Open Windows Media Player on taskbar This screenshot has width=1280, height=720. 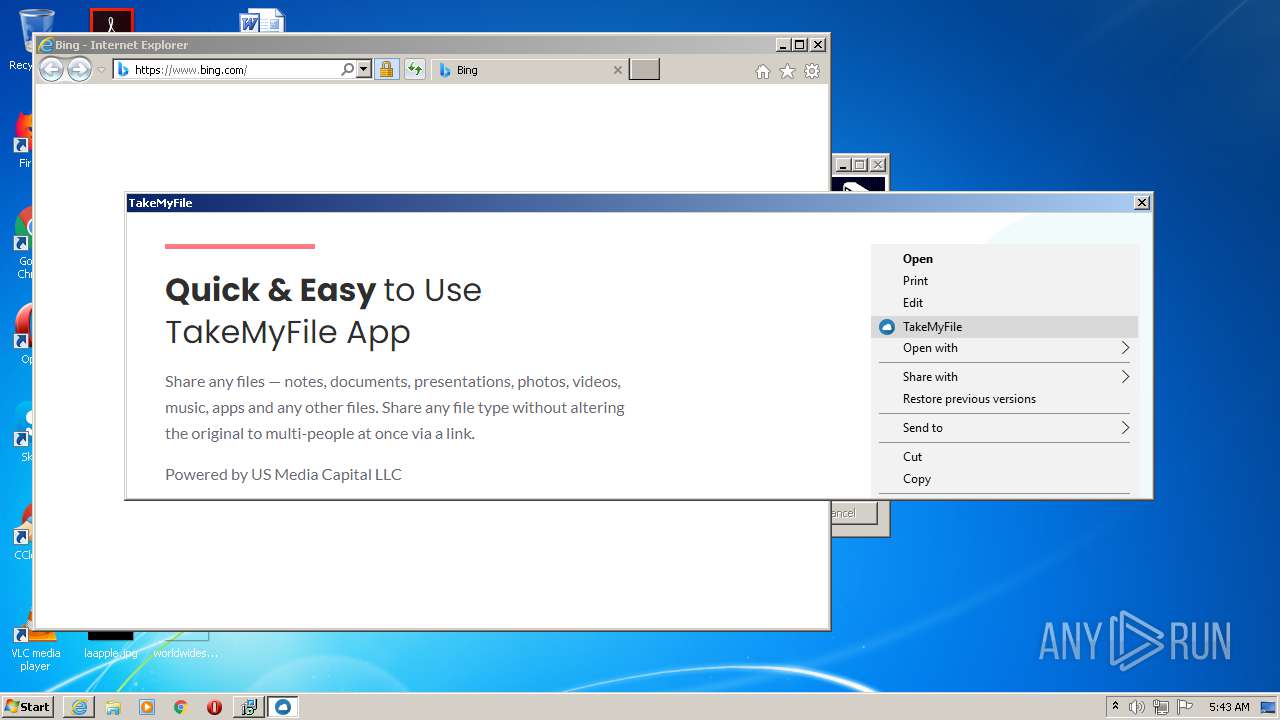click(147, 707)
